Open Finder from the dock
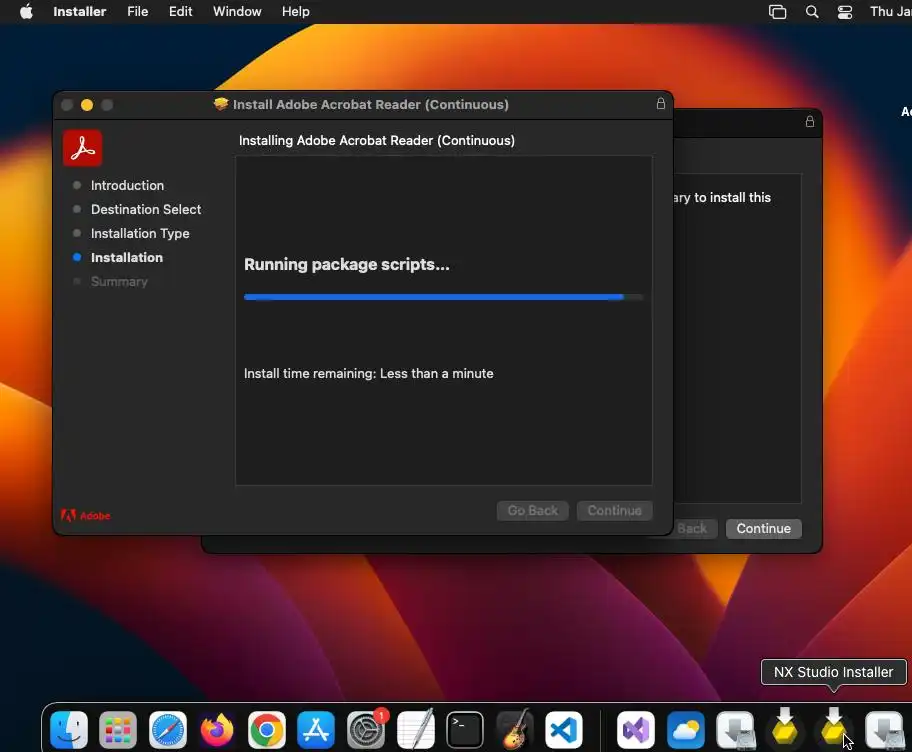912x752 pixels. click(x=69, y=730)
